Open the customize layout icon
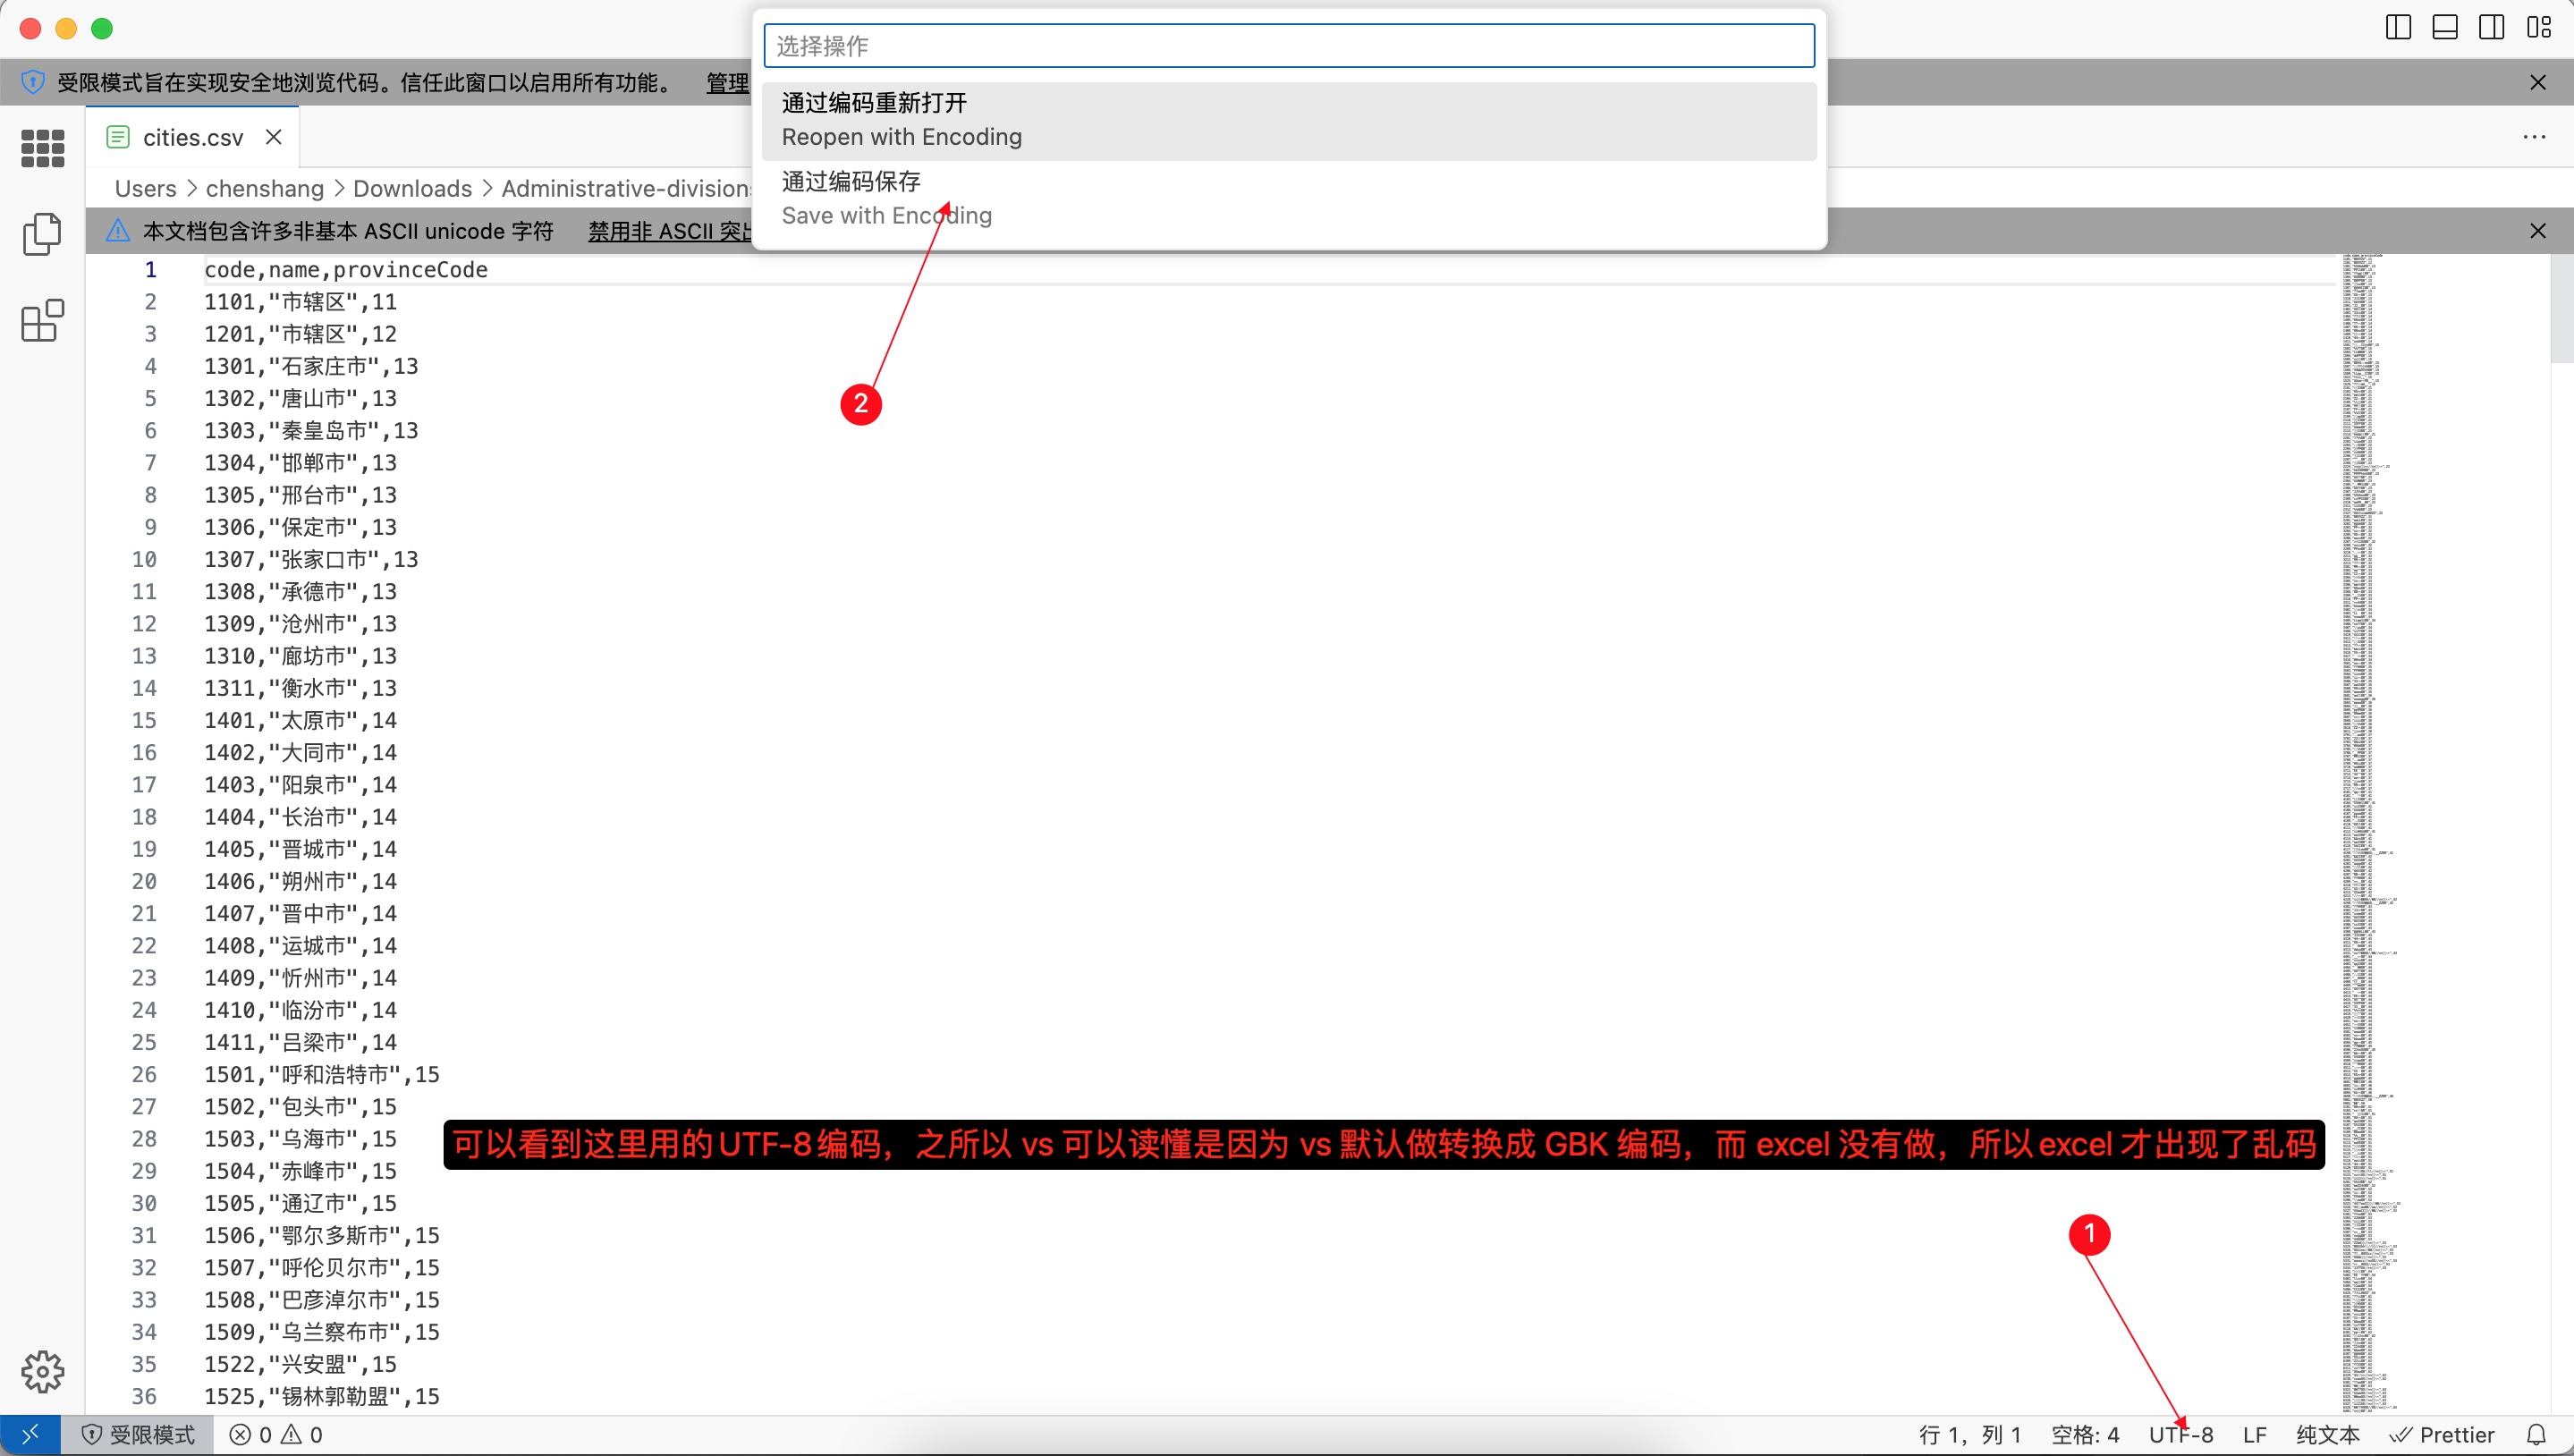Screen dimensions: 2574x1456 2538,28
